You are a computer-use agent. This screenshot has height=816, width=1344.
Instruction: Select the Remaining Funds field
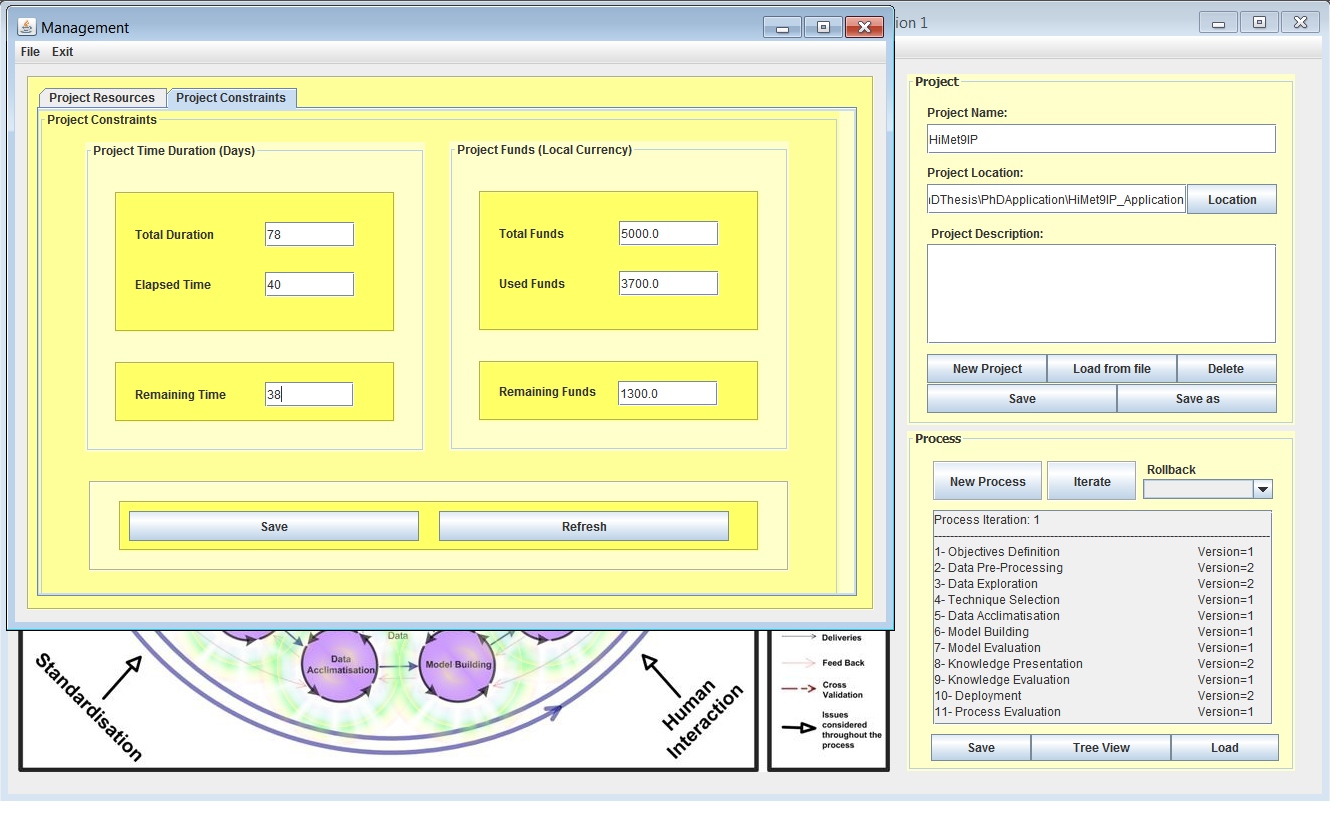(667, 393)
